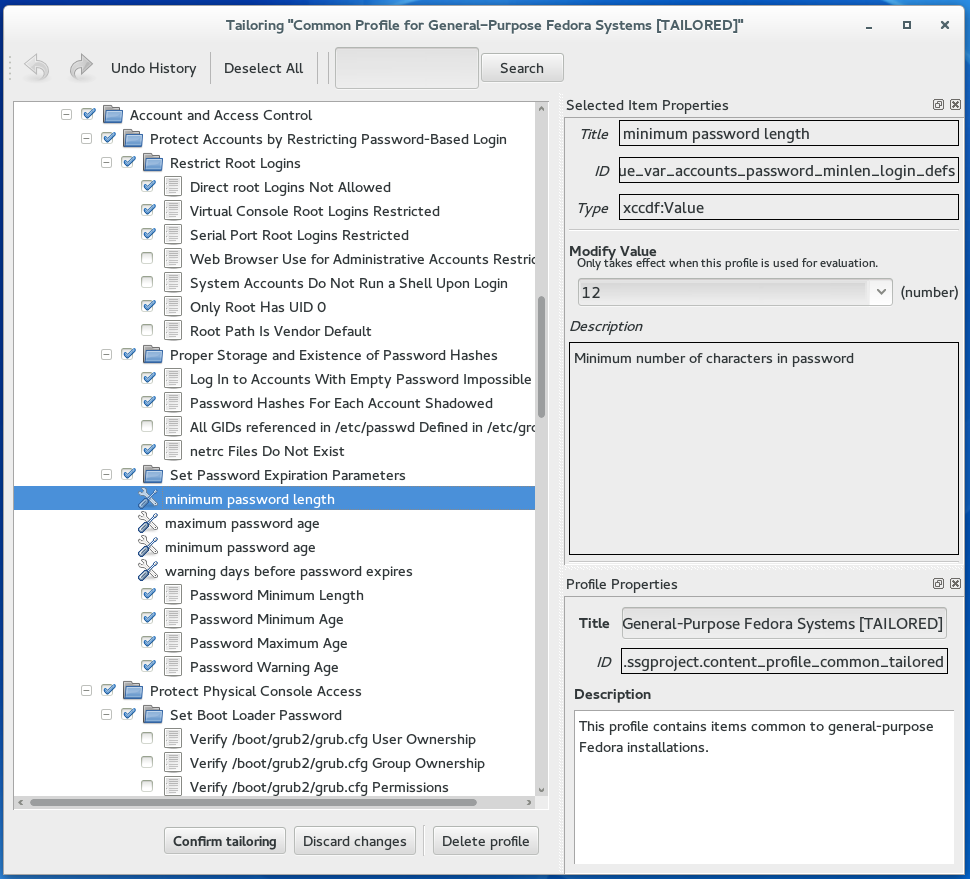Click the document icon next to netrc Files Do Not Exist
Viewport: 970px width, 879px height.
coord(172,451)
